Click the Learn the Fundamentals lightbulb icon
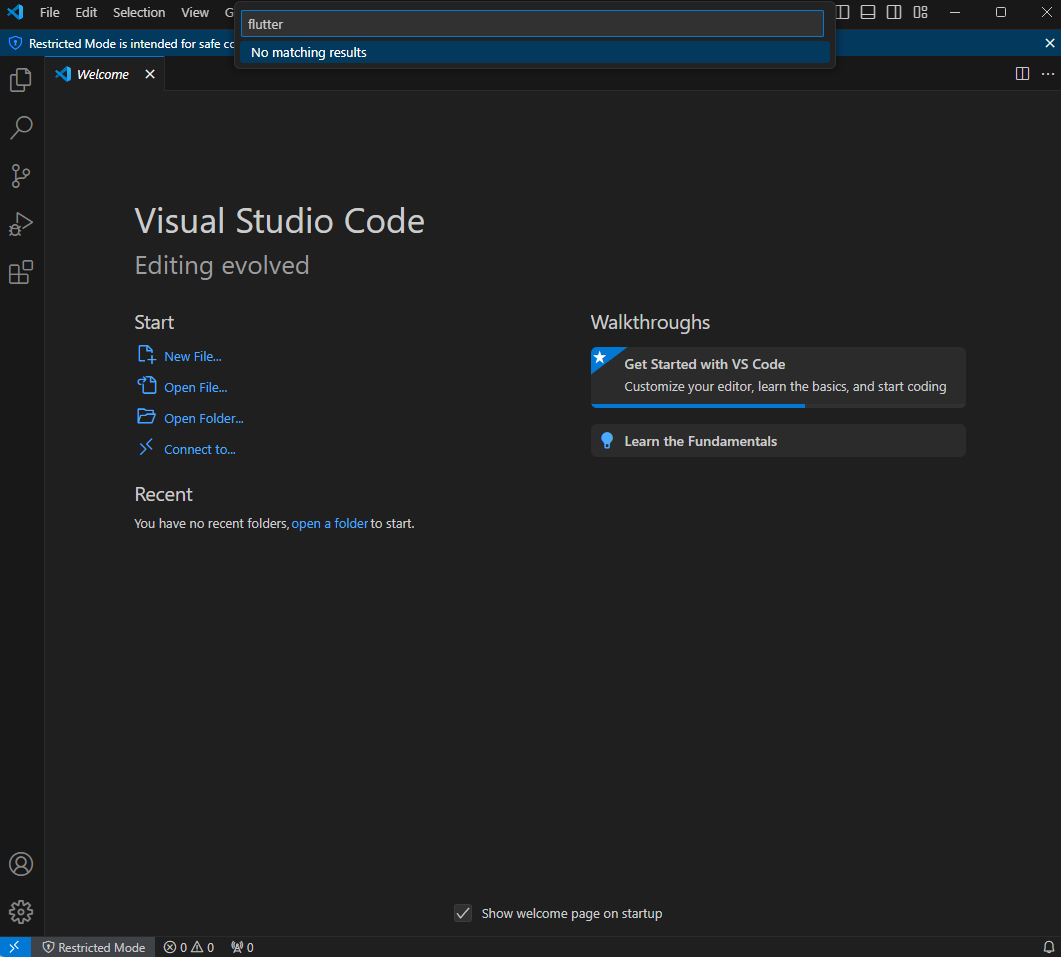This screenshot has height=957, width=1061. [607, 441]
